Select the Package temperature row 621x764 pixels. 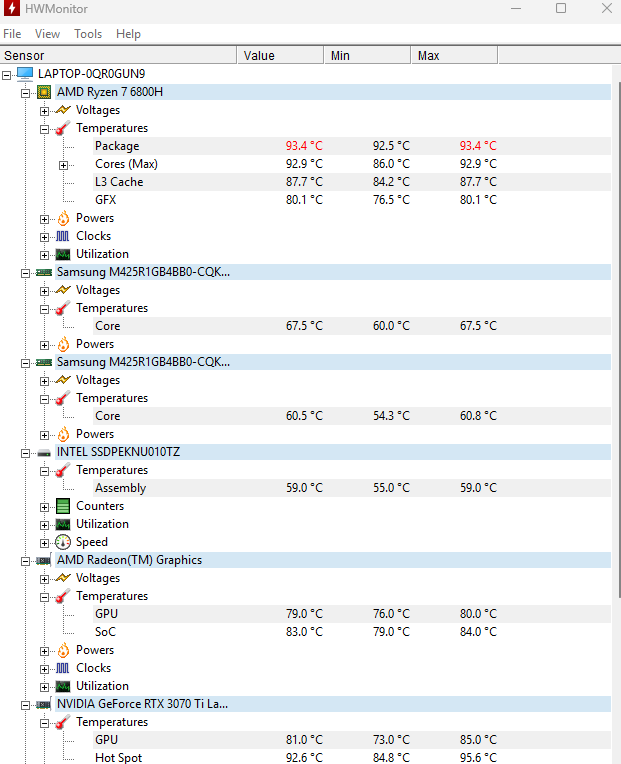point(352,146)
